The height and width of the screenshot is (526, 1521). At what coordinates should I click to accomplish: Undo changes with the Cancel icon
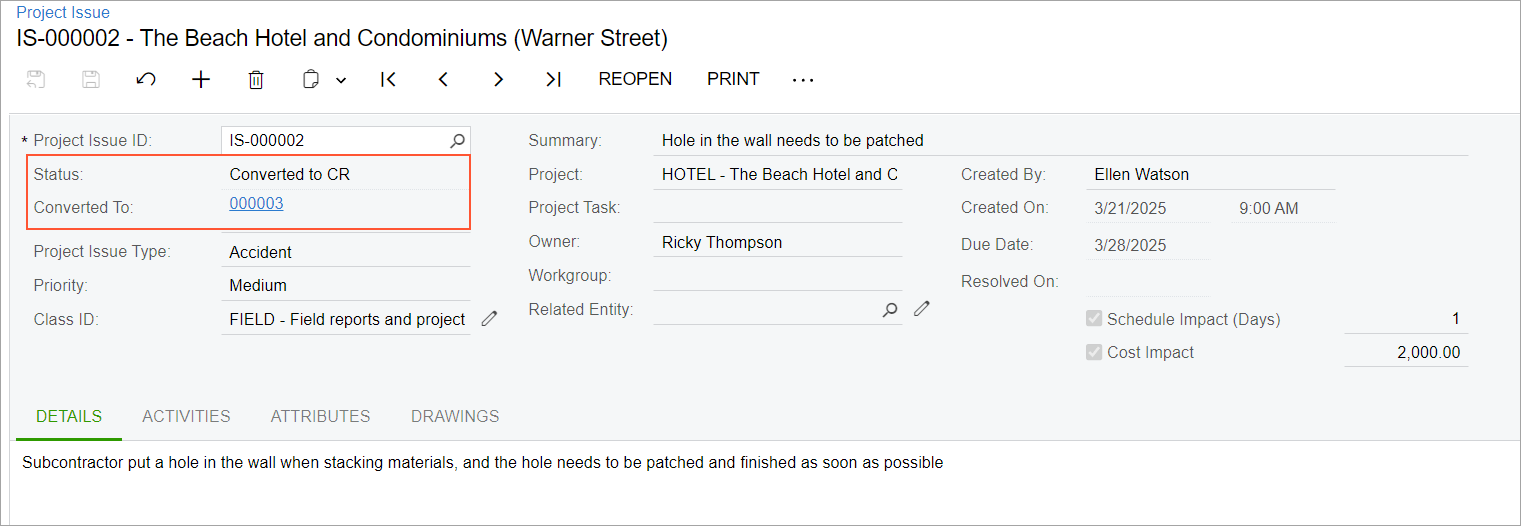[146, 80]
